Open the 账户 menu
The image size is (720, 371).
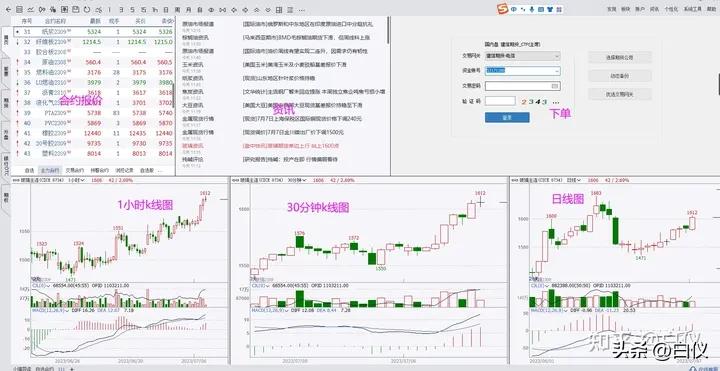click(x=640, y=9)
